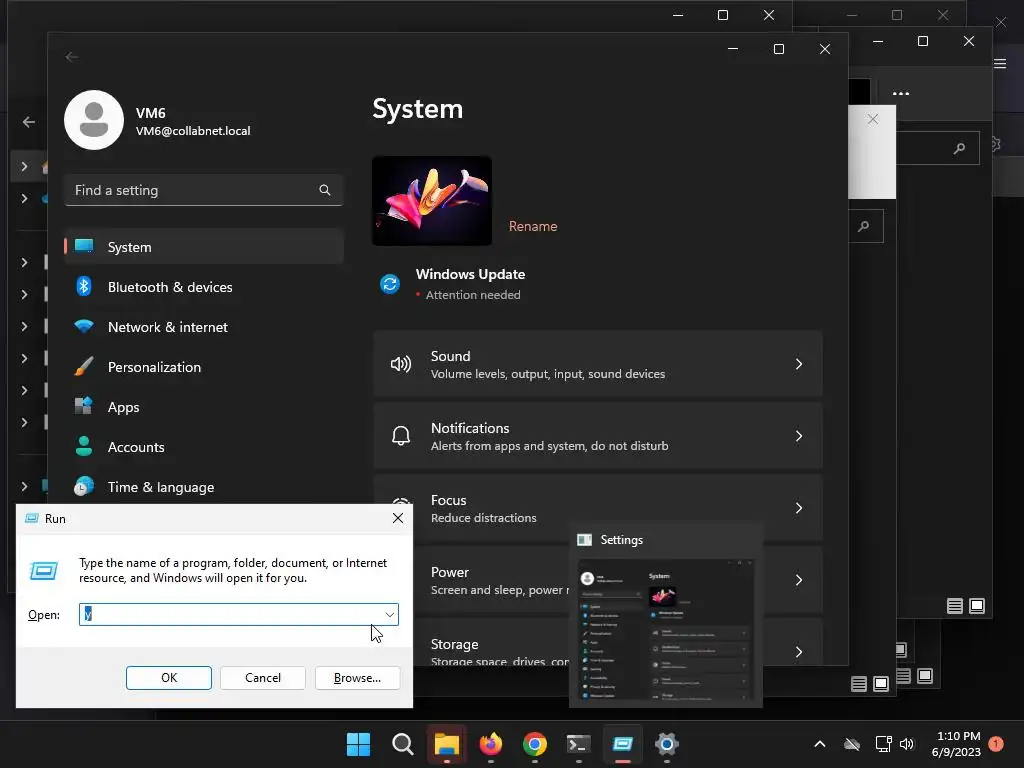
Task: Dismiss the white popup with X
Action: click(x=873, y=119)
